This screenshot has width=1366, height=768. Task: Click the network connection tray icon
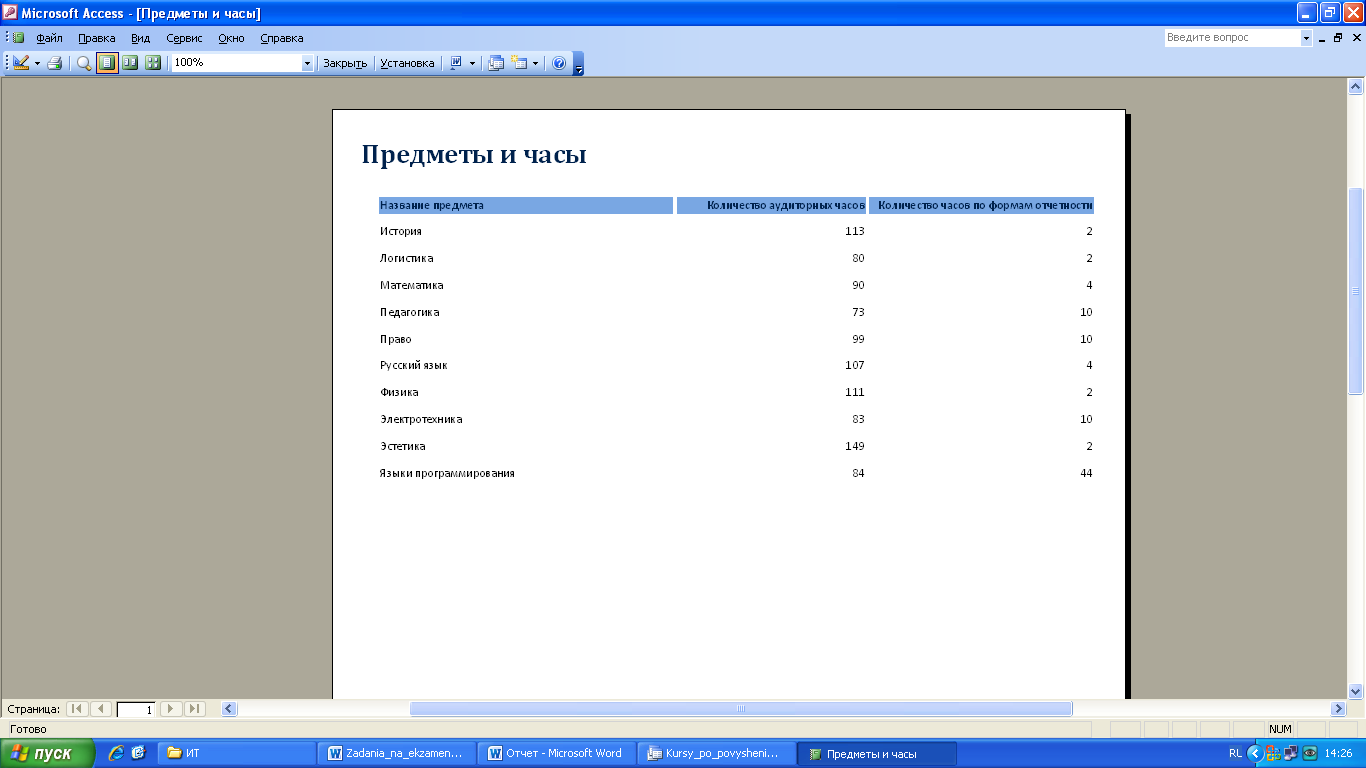[1290, 754]
